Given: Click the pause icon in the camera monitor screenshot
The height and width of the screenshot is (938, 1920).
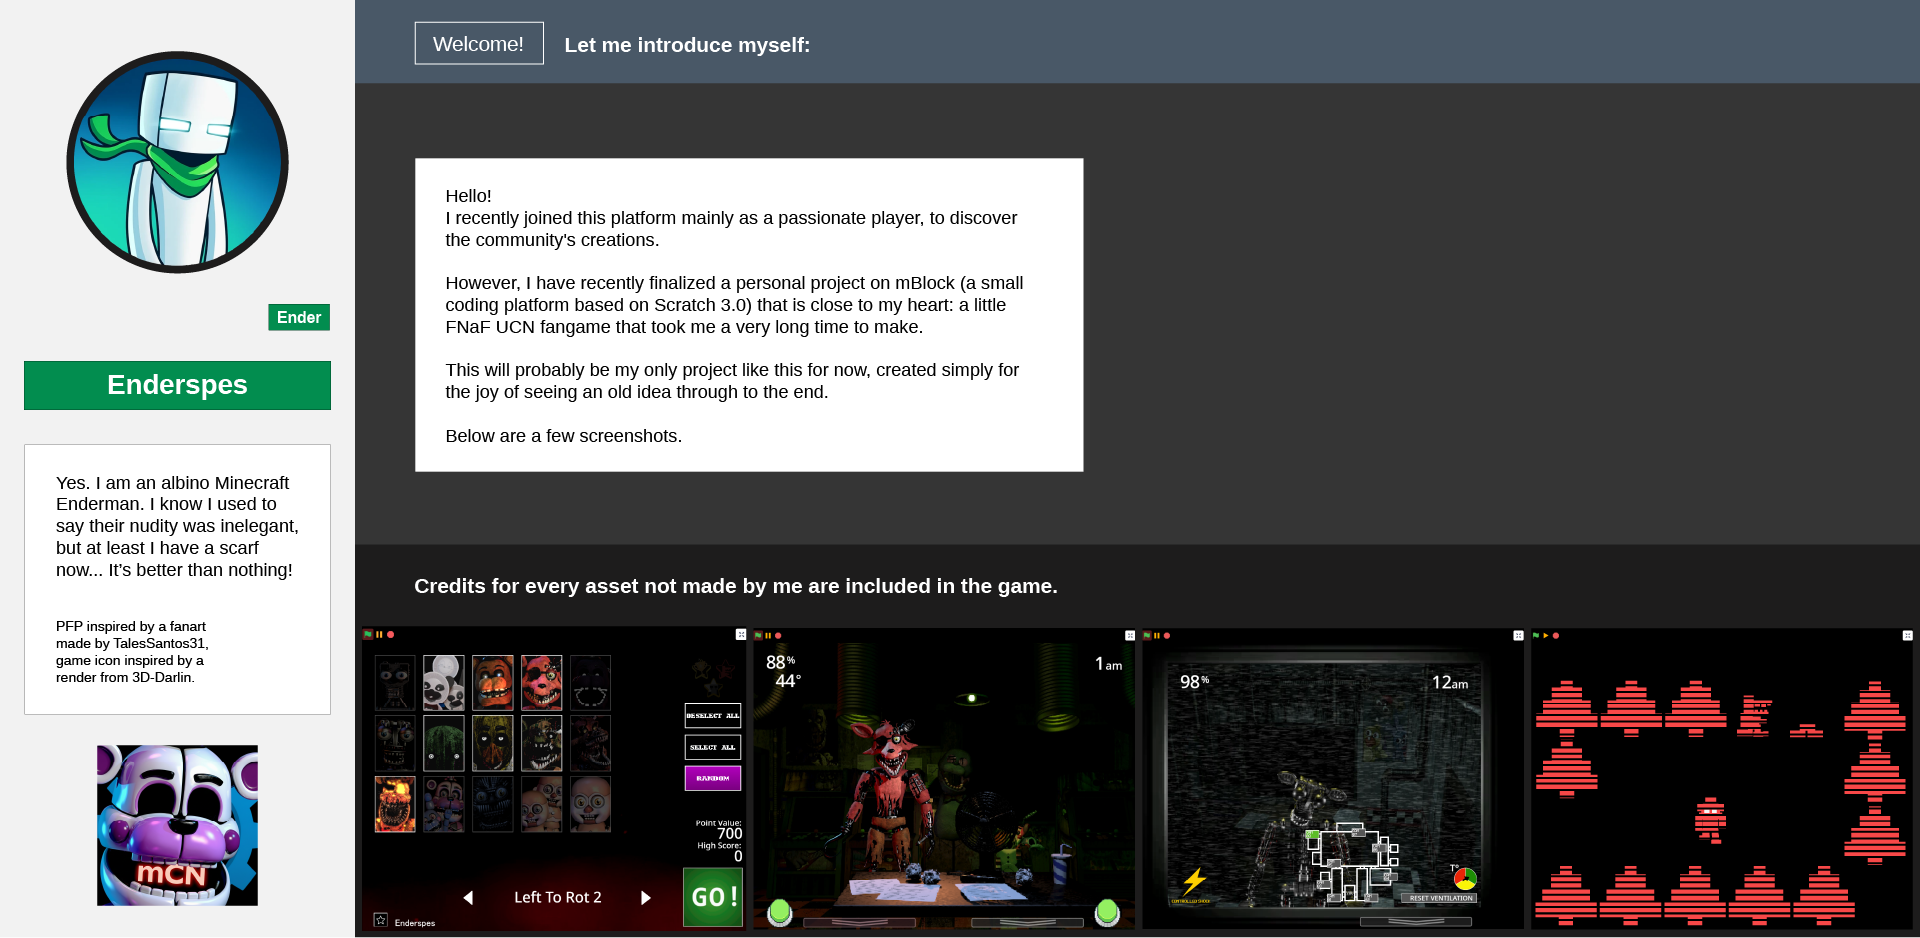Looking at the screenshot, I should [1157, 636].
